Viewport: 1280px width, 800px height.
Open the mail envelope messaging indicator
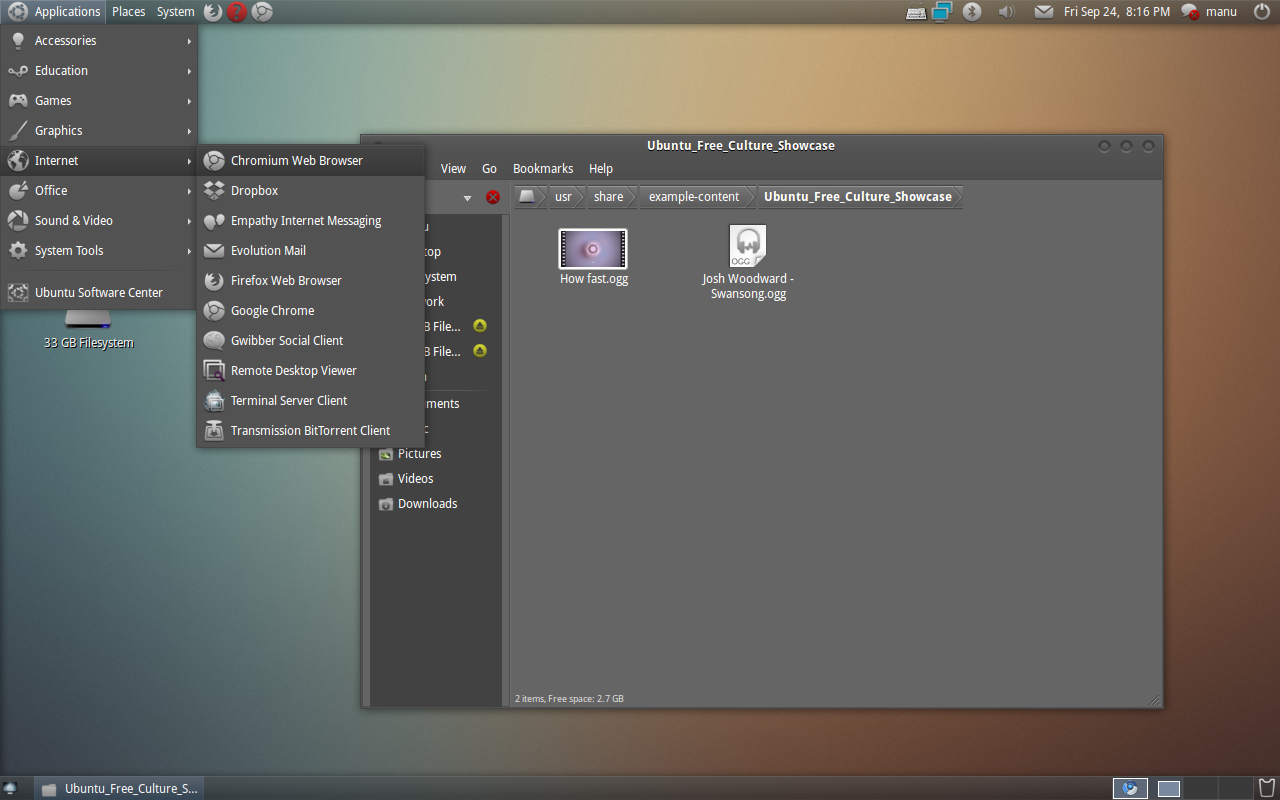pos(1044,12)
